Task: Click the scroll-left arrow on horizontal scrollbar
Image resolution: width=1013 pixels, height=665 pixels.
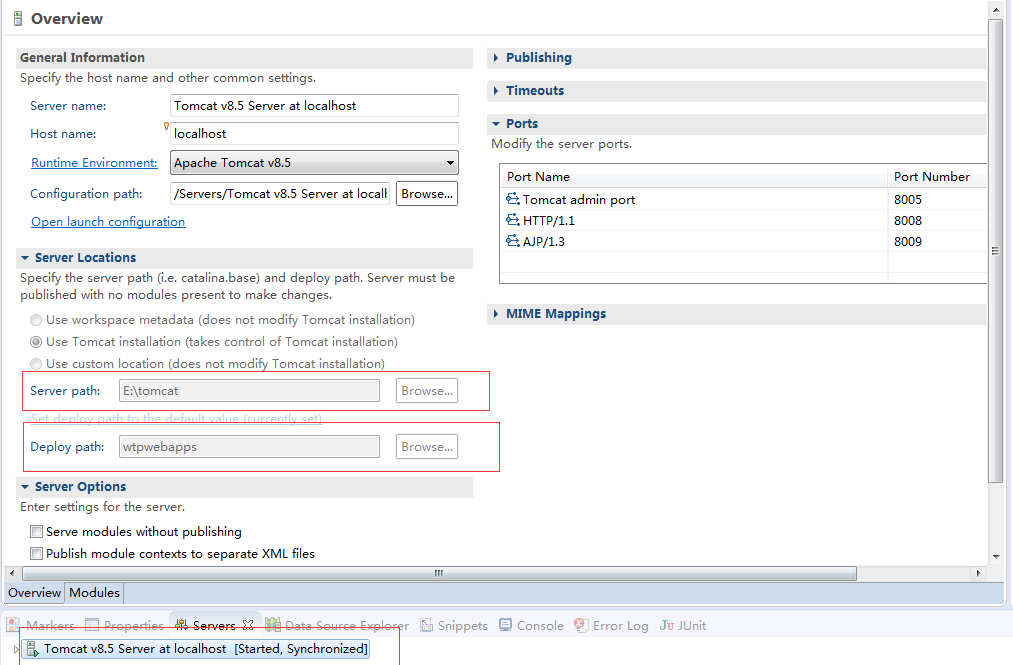Action: (x=12, y=573)
